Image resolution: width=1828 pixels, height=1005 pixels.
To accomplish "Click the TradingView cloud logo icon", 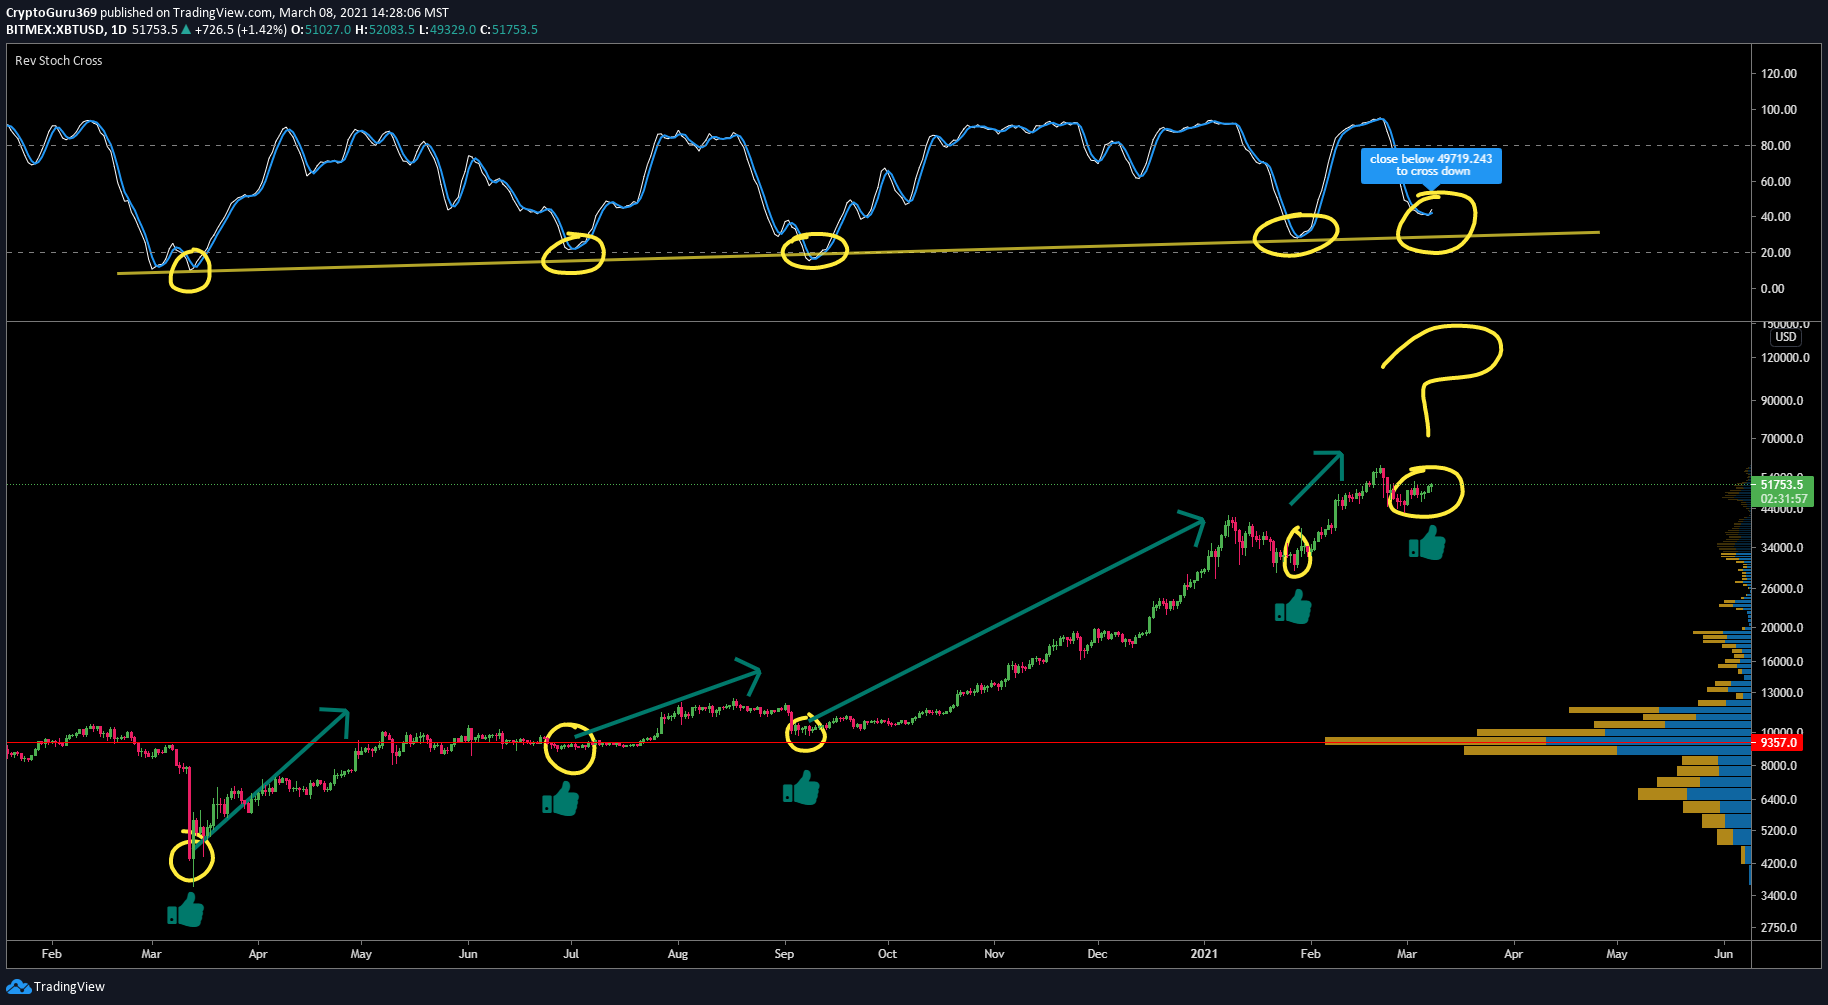I will [x=18, y=987].
